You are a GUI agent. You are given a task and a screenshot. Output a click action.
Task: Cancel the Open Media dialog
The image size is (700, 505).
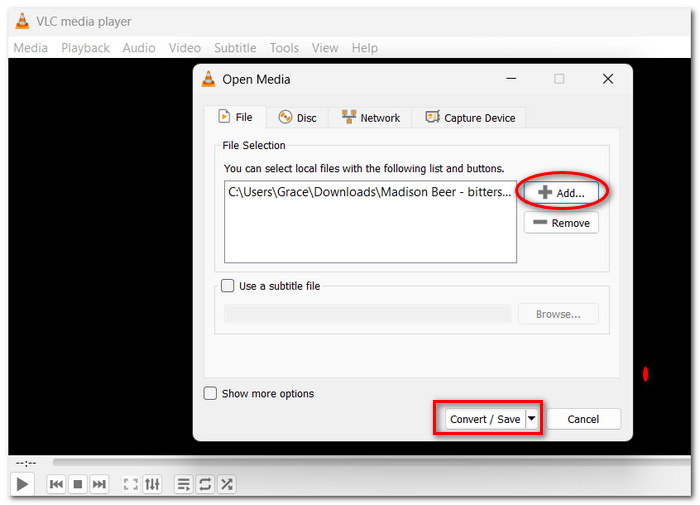tap(583, 419)
